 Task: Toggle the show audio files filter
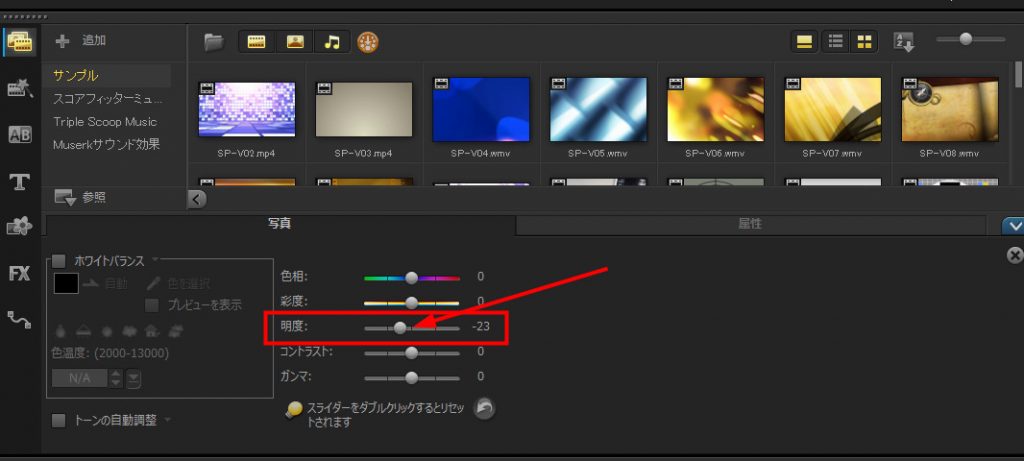(x=333, y=42)
